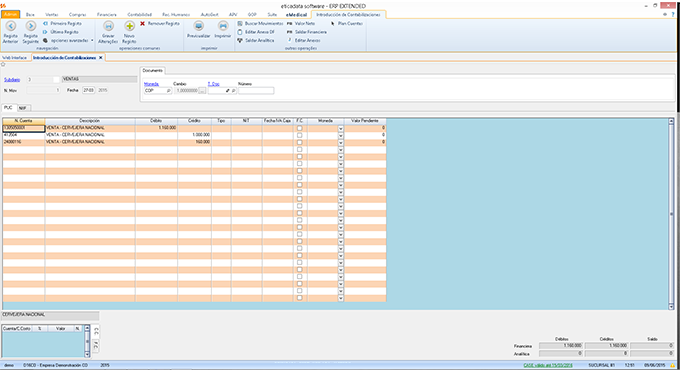Open Moneda dropdown for row 417504
Screen dimensions: 680x370
click(x=340, y=135)
